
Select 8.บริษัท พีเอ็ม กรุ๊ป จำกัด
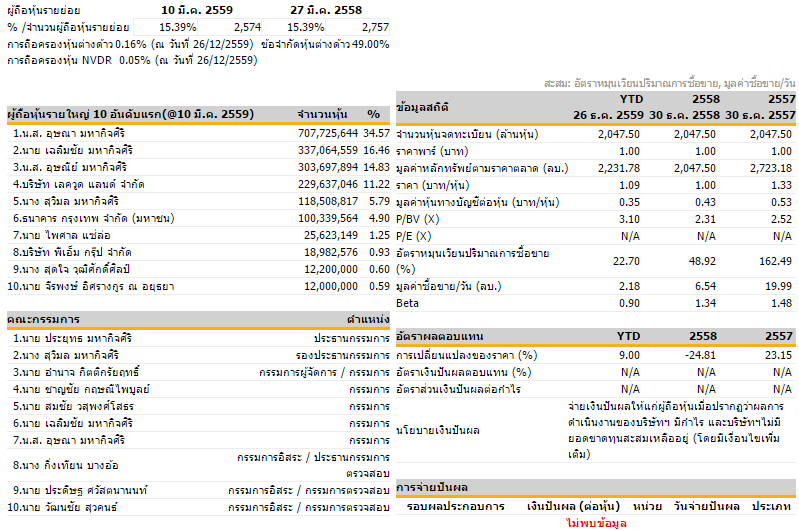coord(72,252)
